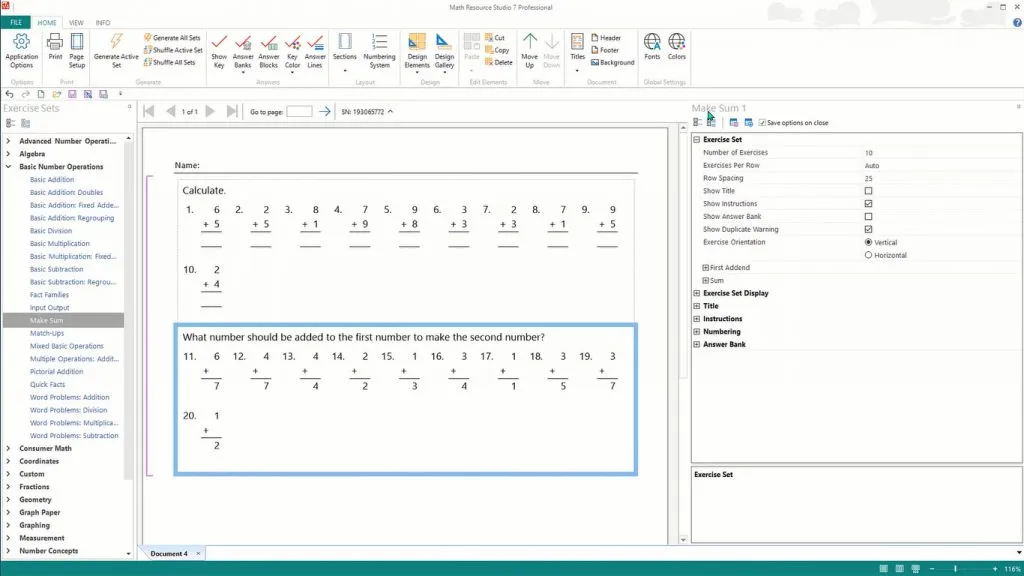Go to the first page

coord(148,112)
